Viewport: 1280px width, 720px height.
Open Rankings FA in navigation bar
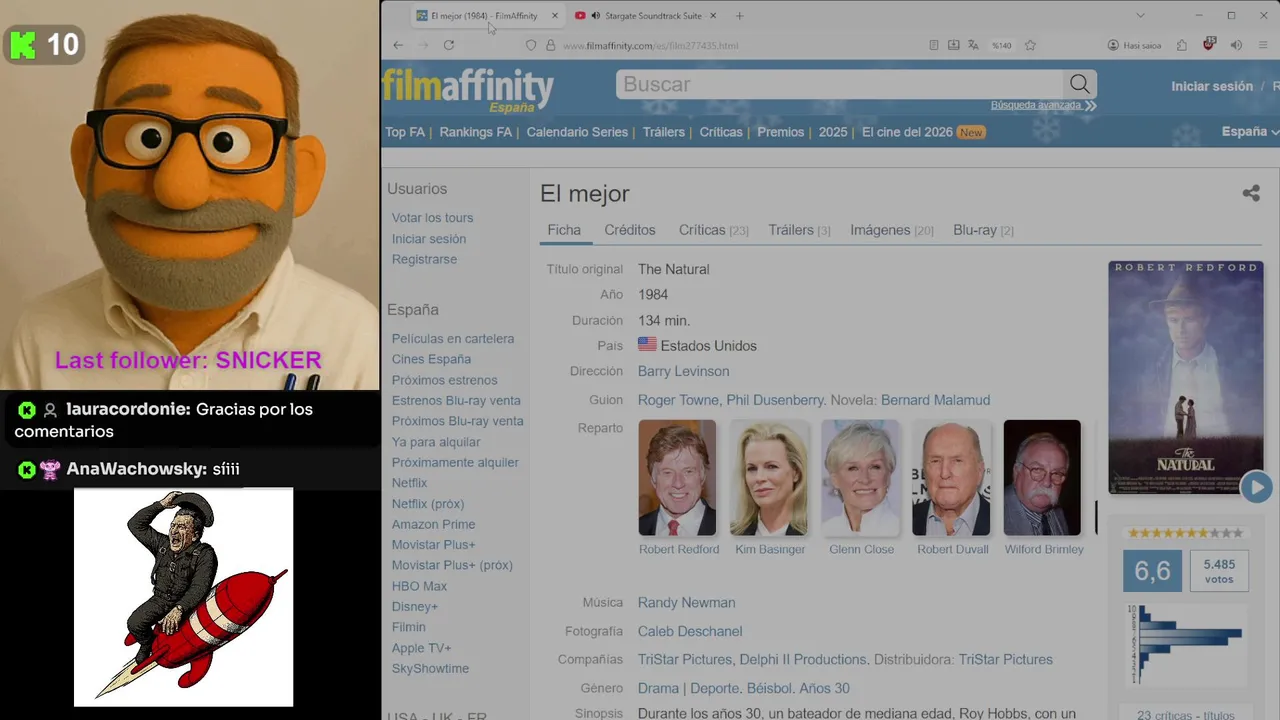click(475, 132)
